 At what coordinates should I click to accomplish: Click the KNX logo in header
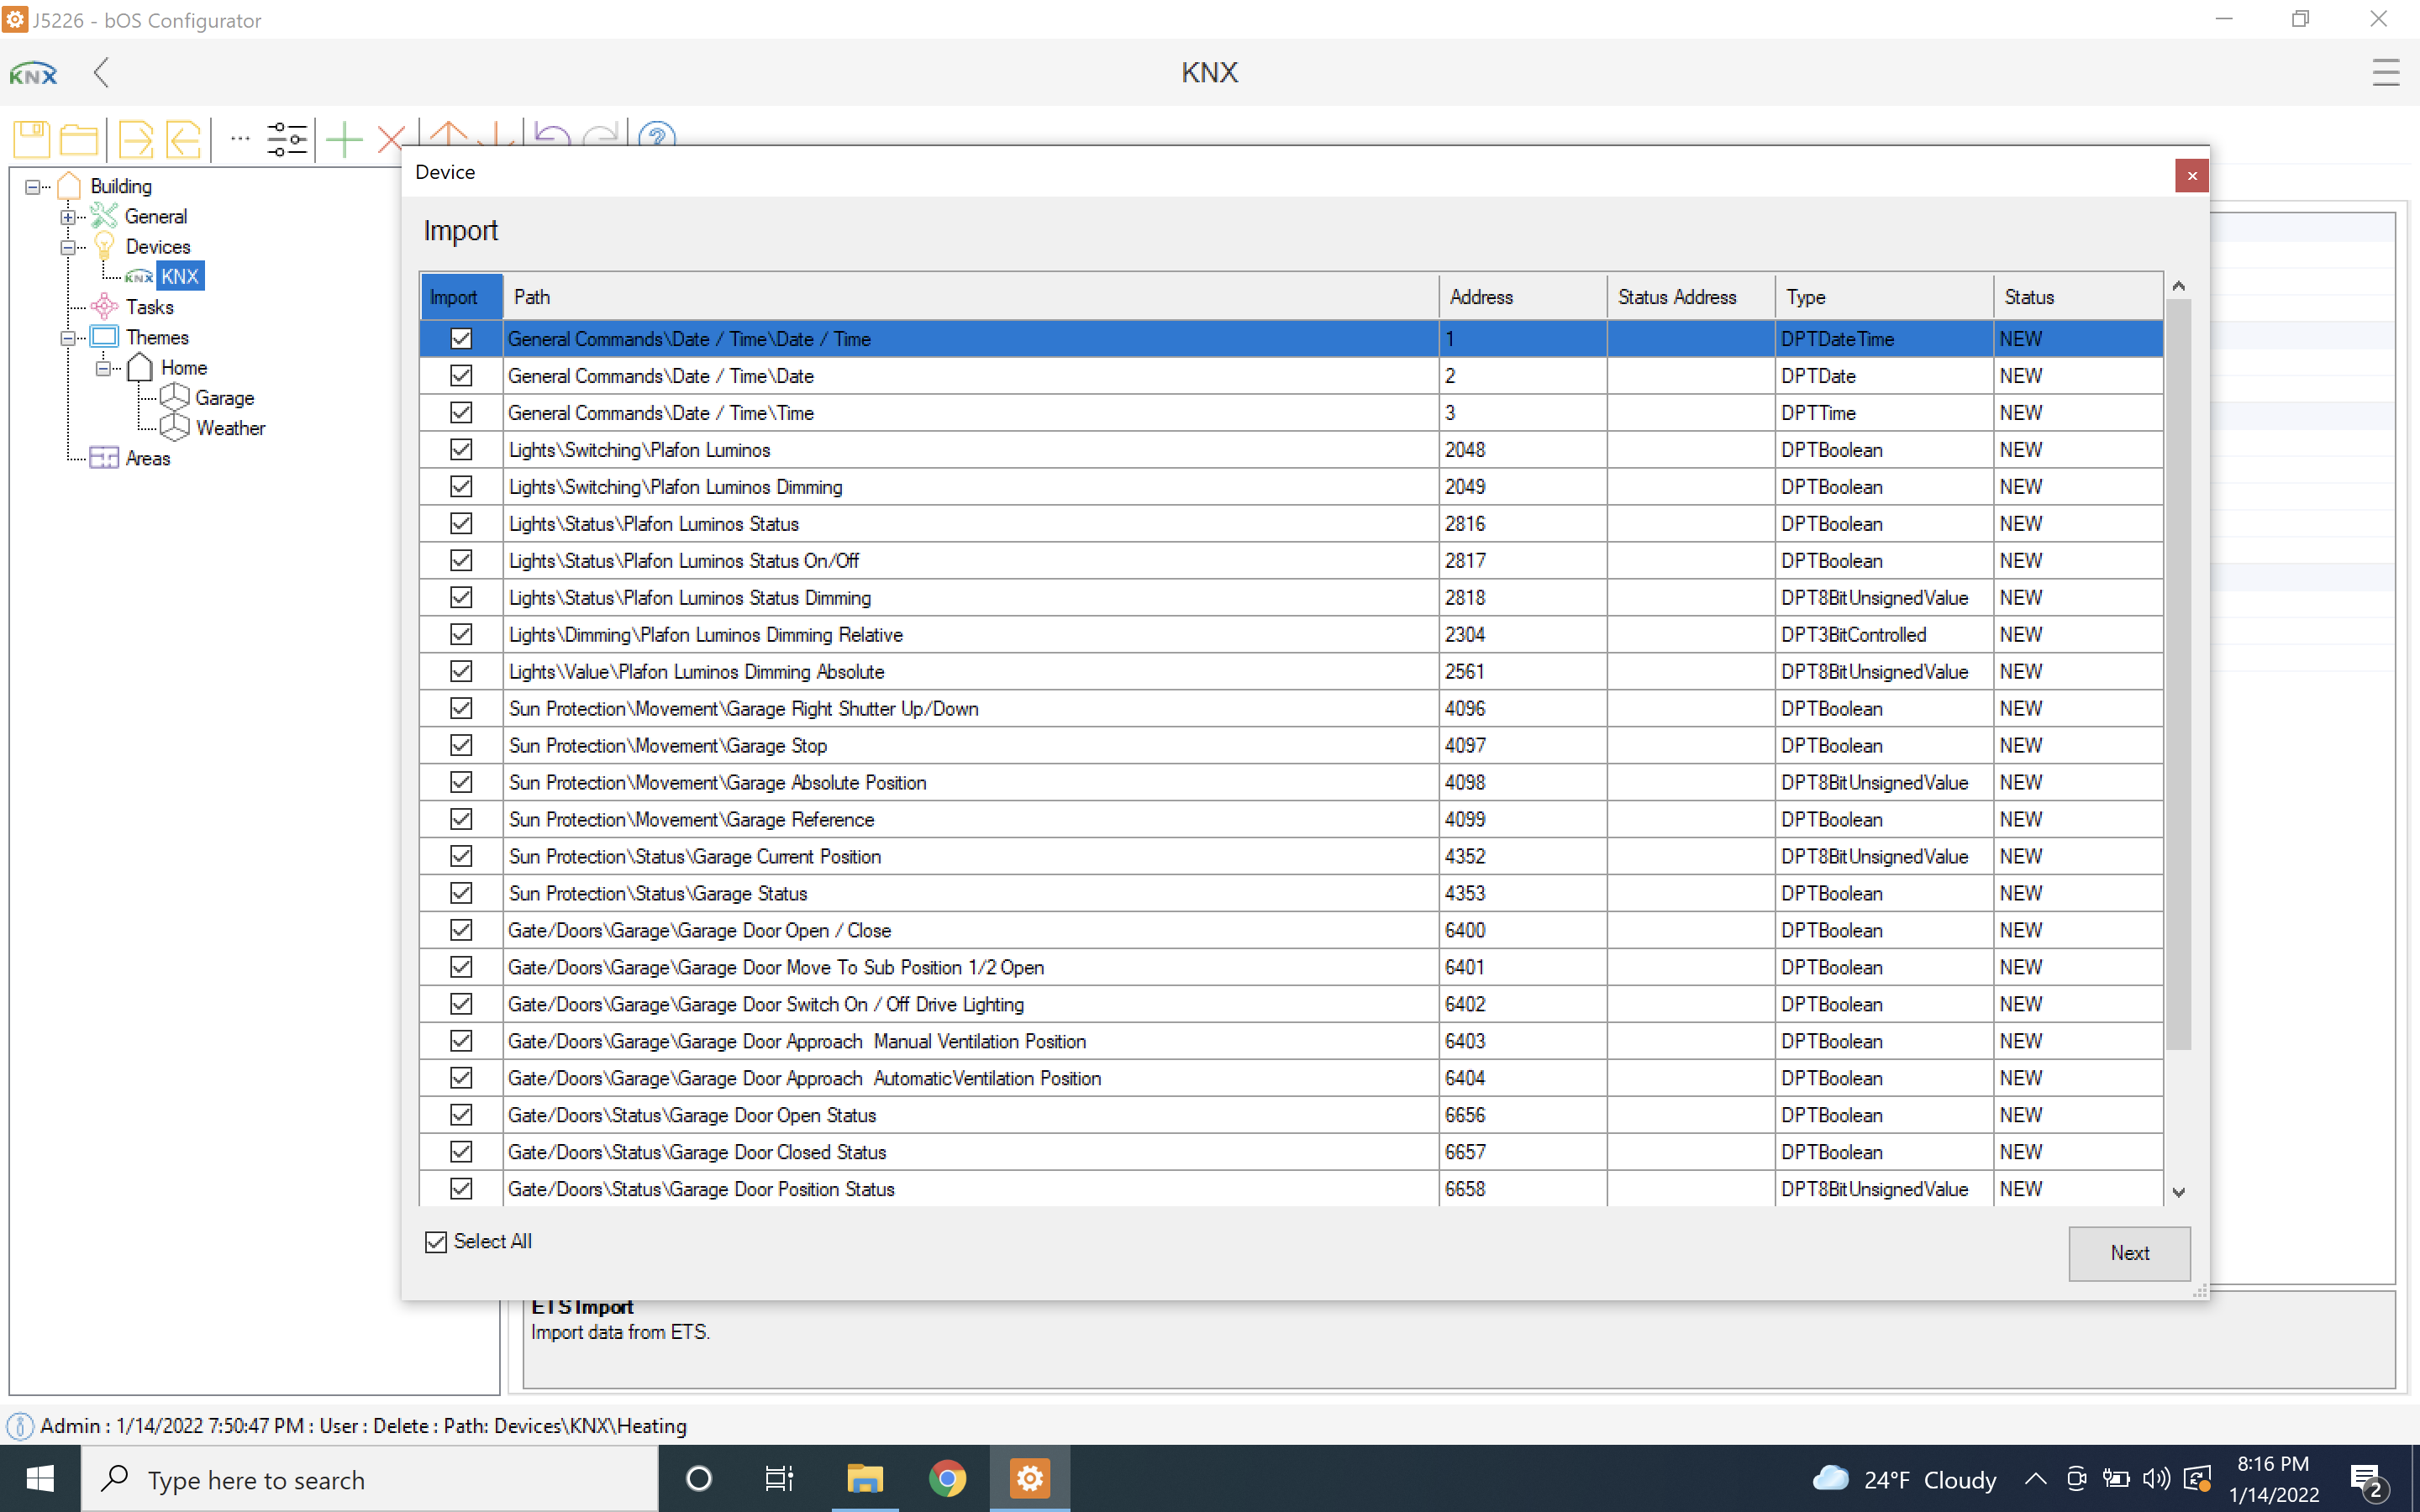click(33, 73)
